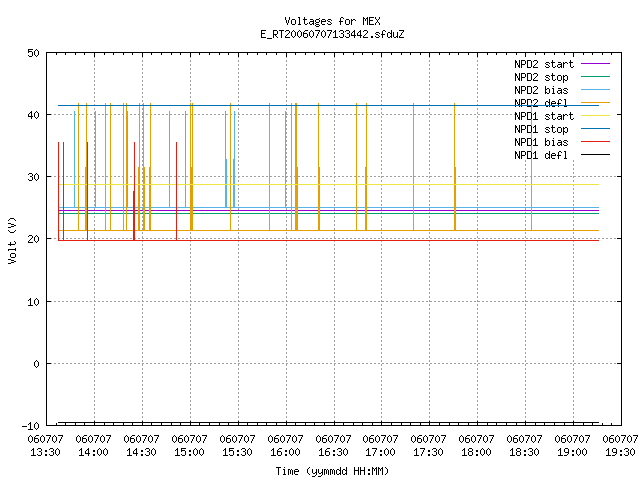The image size is (640, 480).
Task: Click the yellow NPD1 start legend line sample
Action: tap(595, 116)
